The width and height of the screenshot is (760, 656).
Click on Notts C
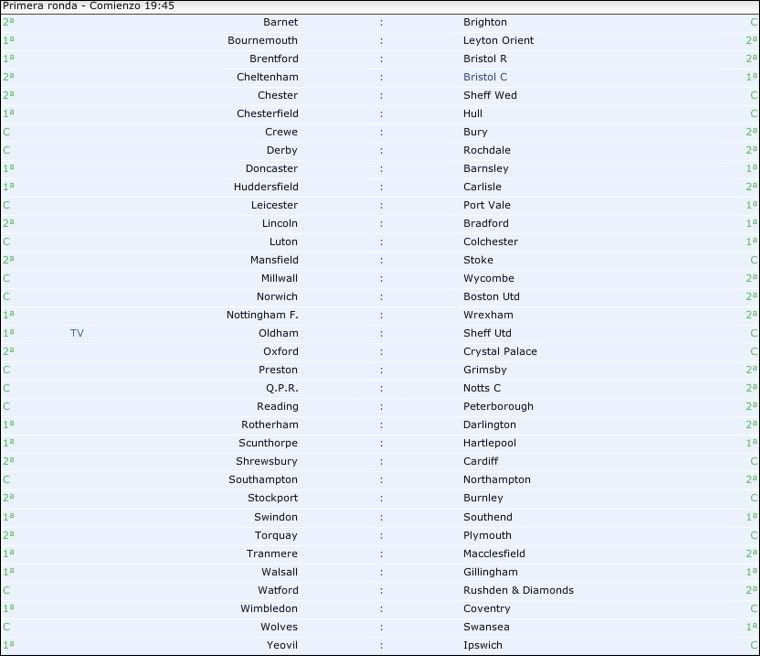[482, 388]
